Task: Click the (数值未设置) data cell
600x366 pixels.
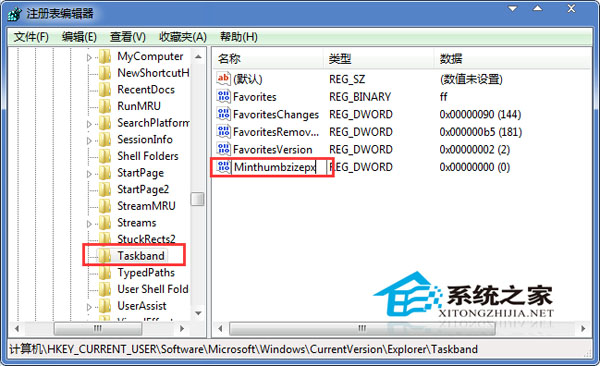Action: tap(471, 79)
